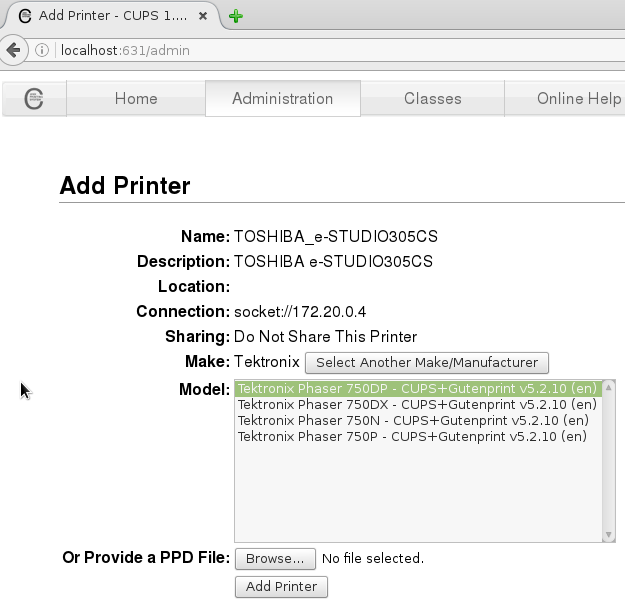Click scroll up arrow of model list
The width and height of the screenshot is (625, 611).
click(609, 387)
